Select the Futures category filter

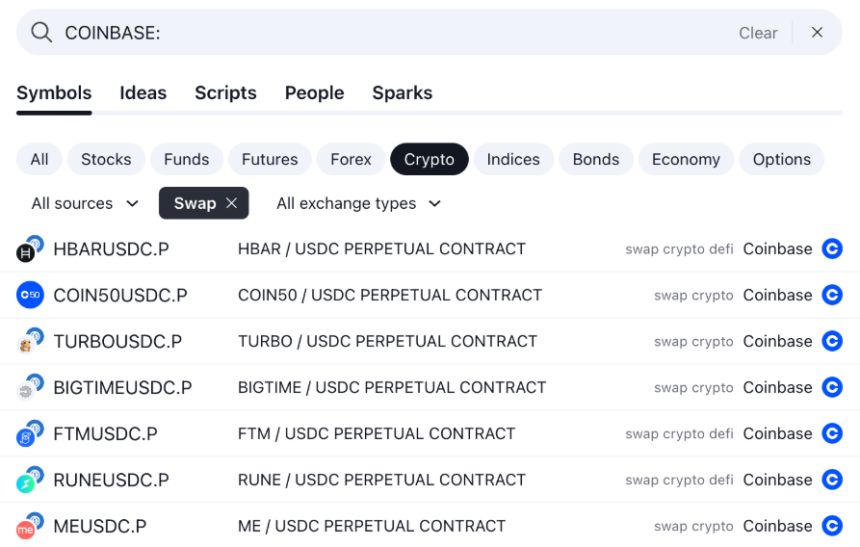(269, 159)
